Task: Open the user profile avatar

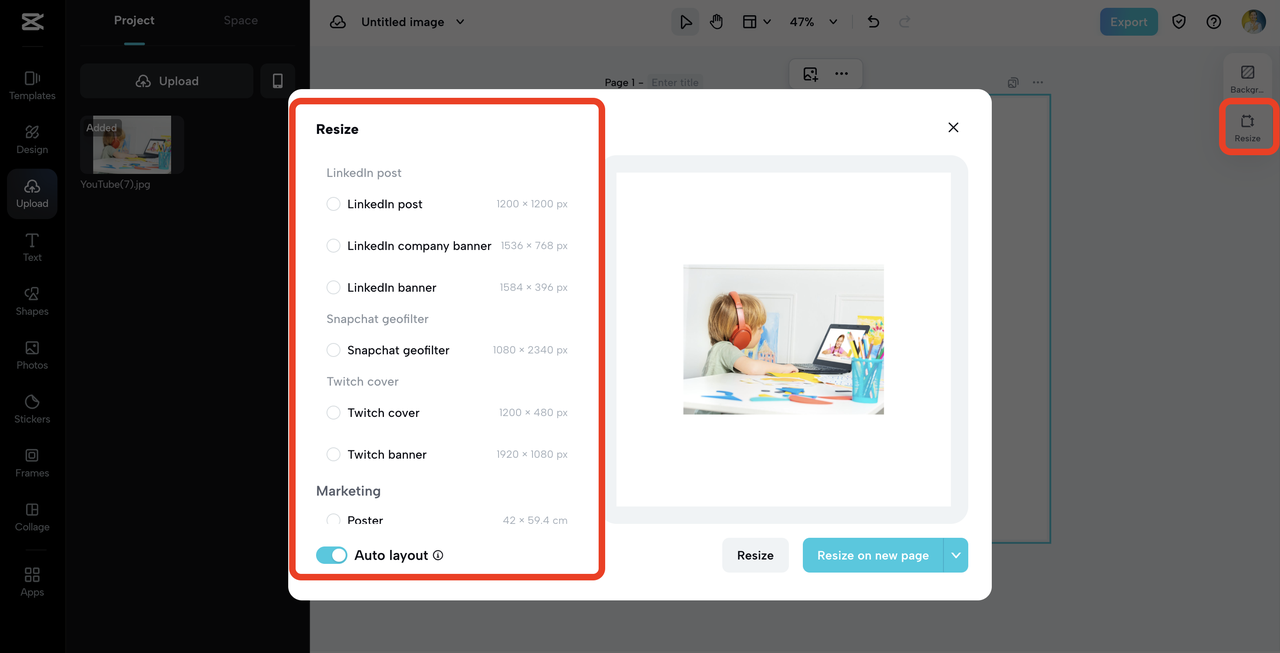Action: (x=1253, y=22)
